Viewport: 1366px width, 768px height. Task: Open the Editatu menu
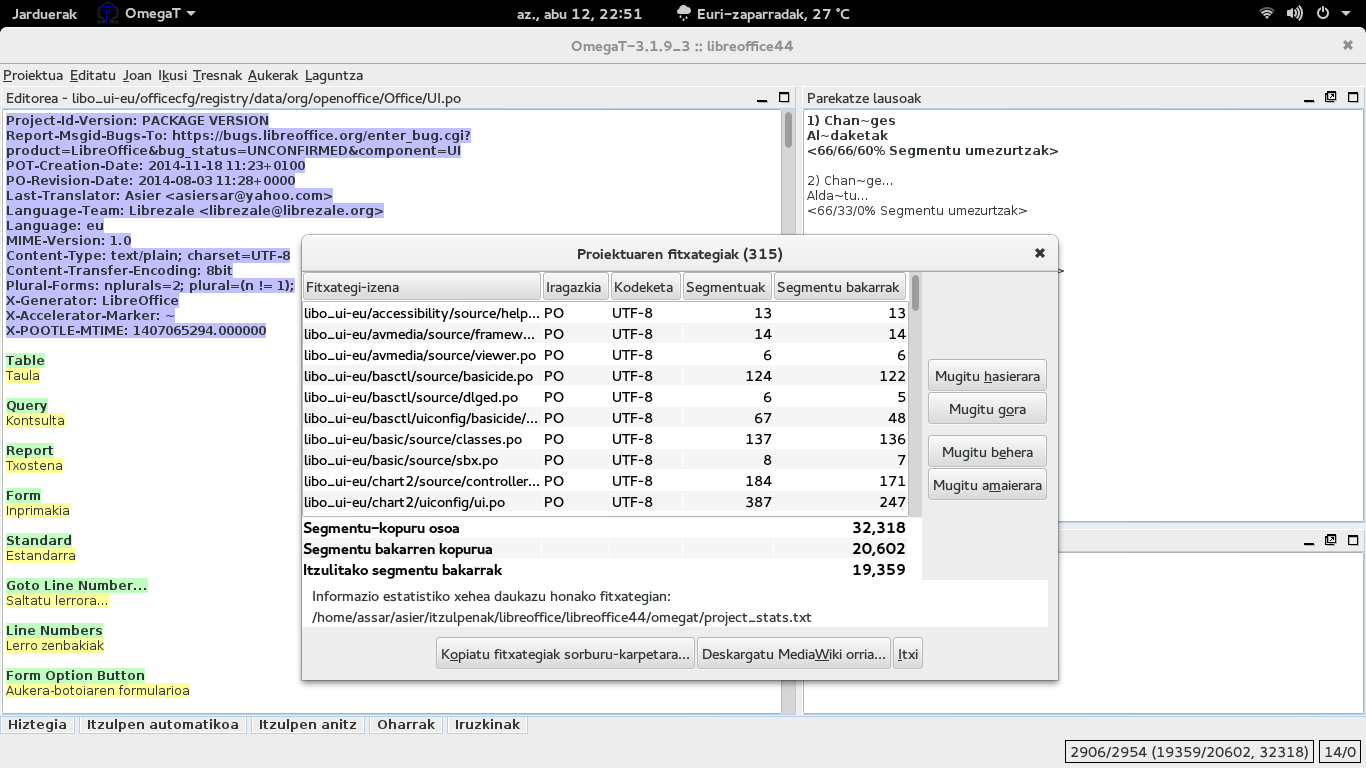click(x=93, y=75)
